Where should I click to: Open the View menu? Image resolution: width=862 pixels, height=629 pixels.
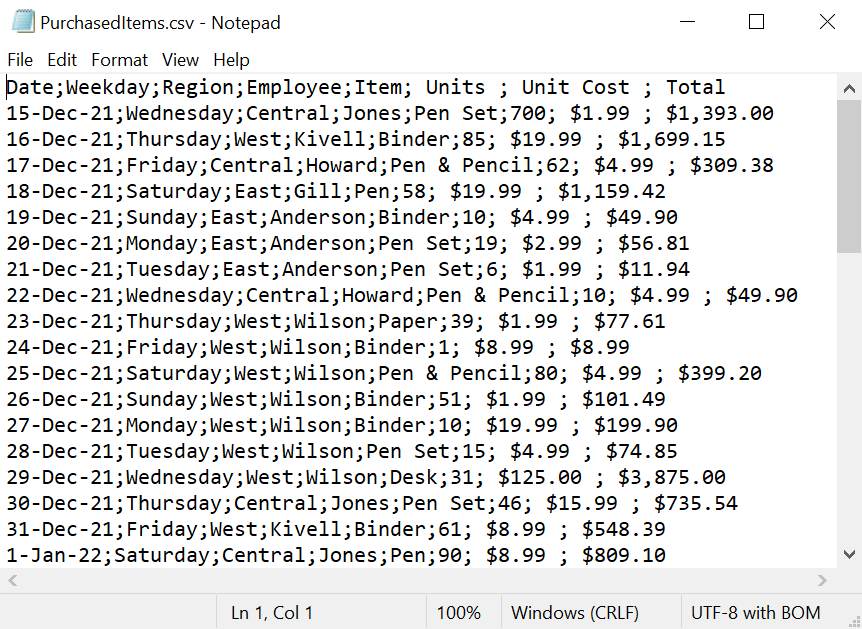point(180,60)
